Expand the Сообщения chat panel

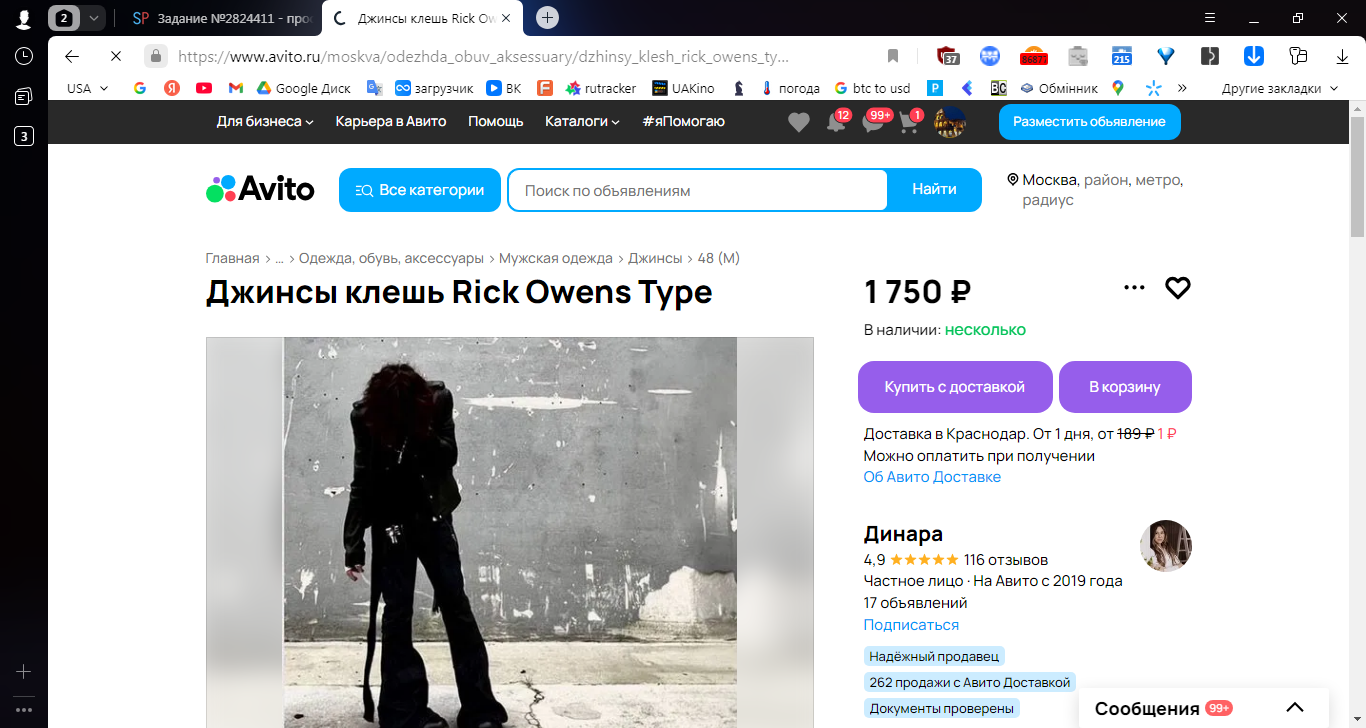[1203, 708]
